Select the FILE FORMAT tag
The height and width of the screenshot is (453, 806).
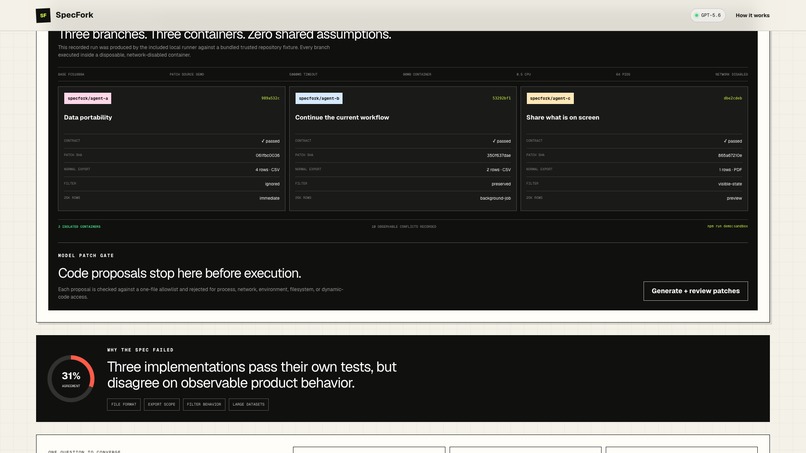124,405
